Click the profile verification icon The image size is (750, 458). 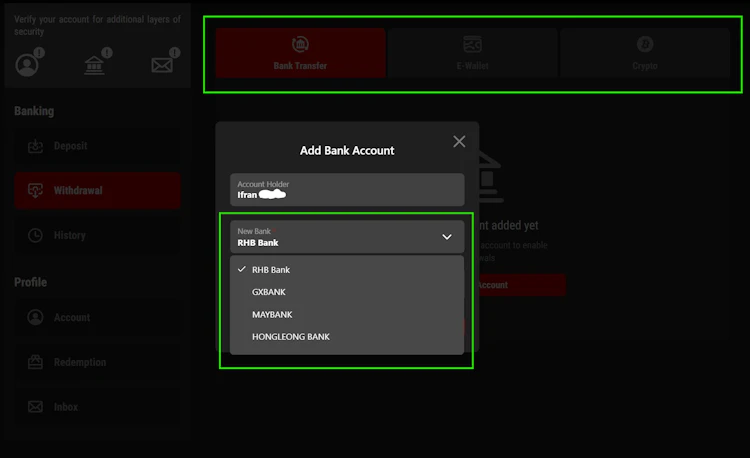pyautogui.click(x=27, y=65)
